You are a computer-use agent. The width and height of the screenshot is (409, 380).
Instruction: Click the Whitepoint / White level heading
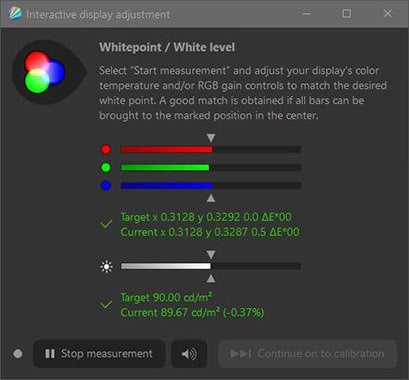(x=167, y=47)
